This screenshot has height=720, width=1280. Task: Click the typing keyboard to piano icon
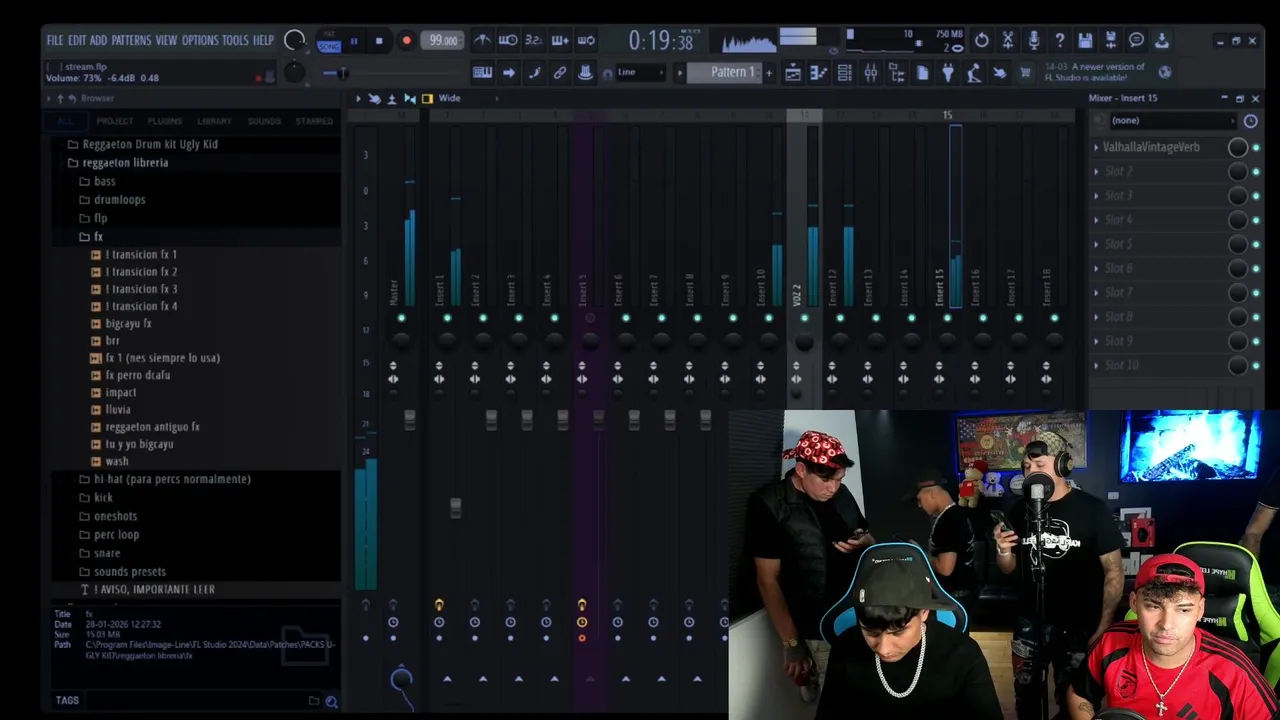(x=482, y=72)
